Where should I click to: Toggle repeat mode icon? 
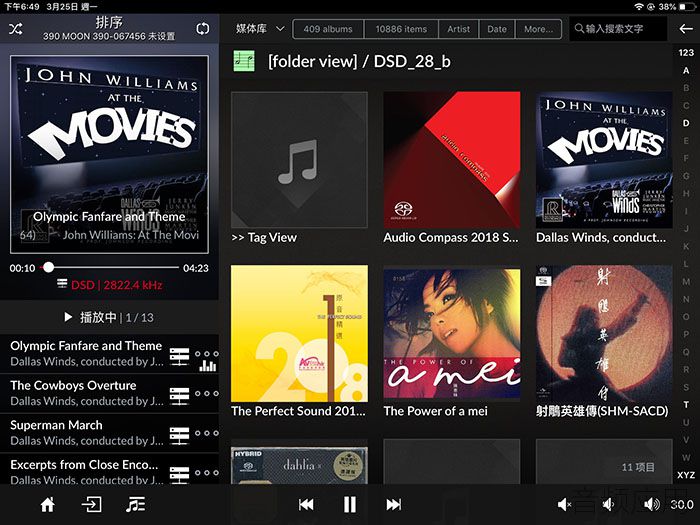(x=203, y=29)
